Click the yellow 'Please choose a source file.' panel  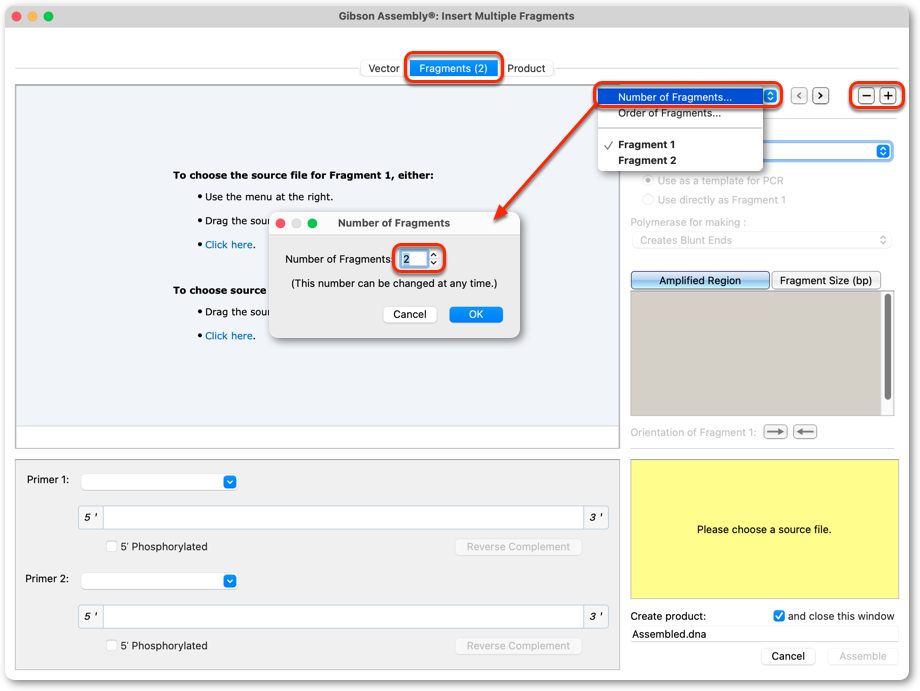click(764, 529)
